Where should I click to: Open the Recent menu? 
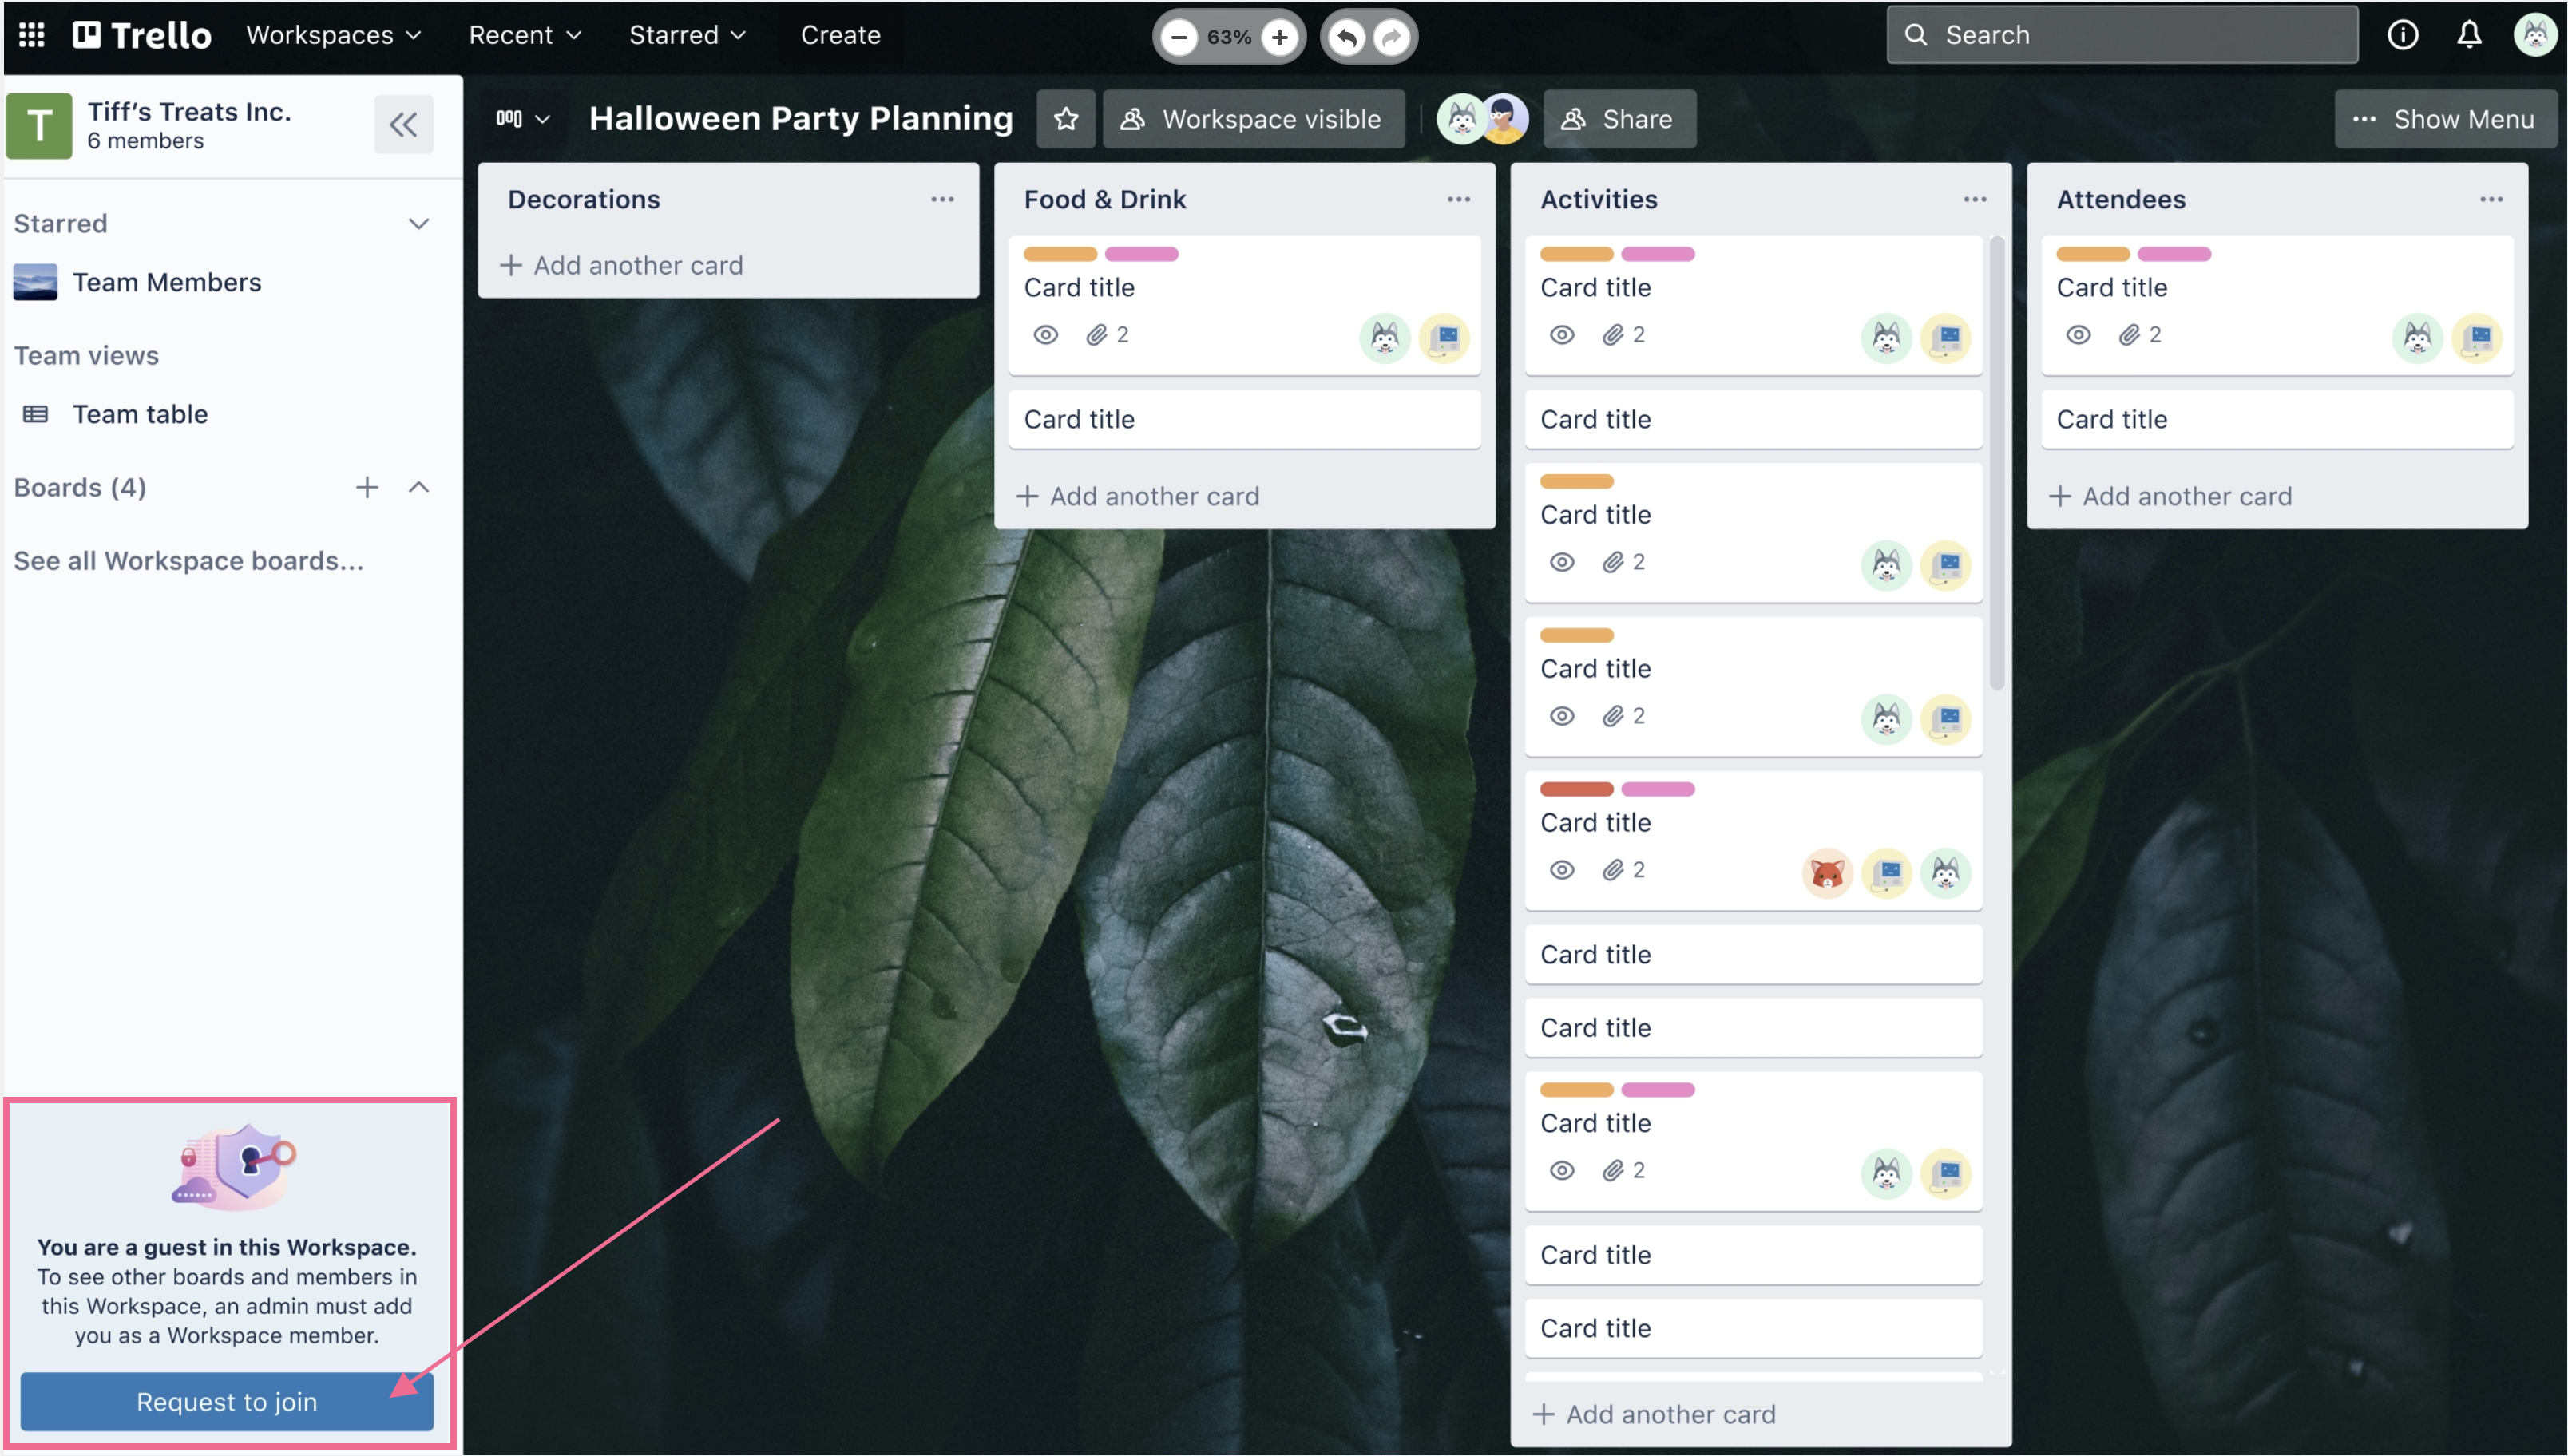524,35
